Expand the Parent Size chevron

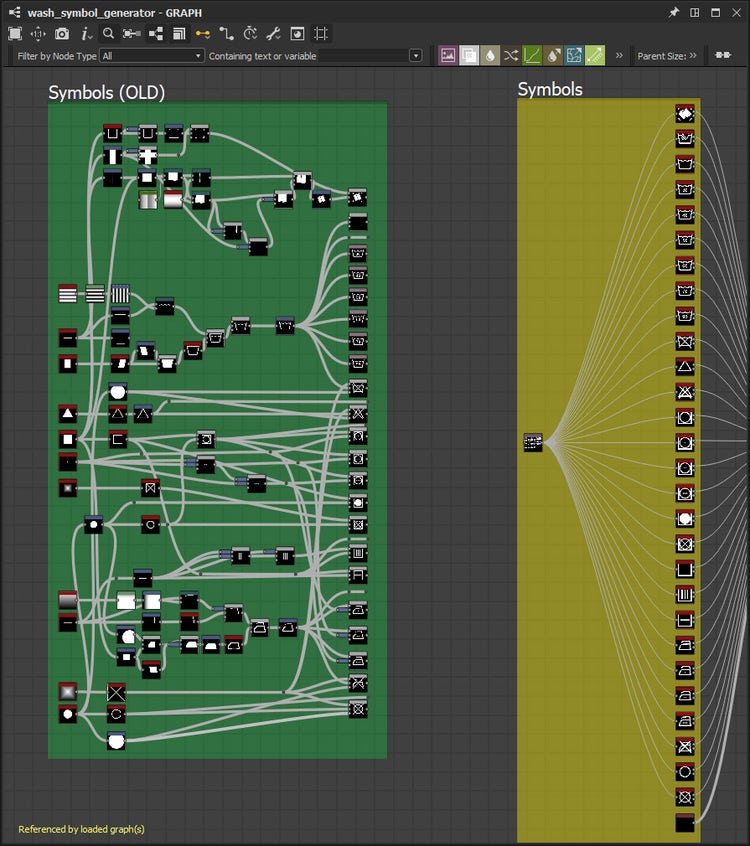pyautogui.click(x=693, y=56)
